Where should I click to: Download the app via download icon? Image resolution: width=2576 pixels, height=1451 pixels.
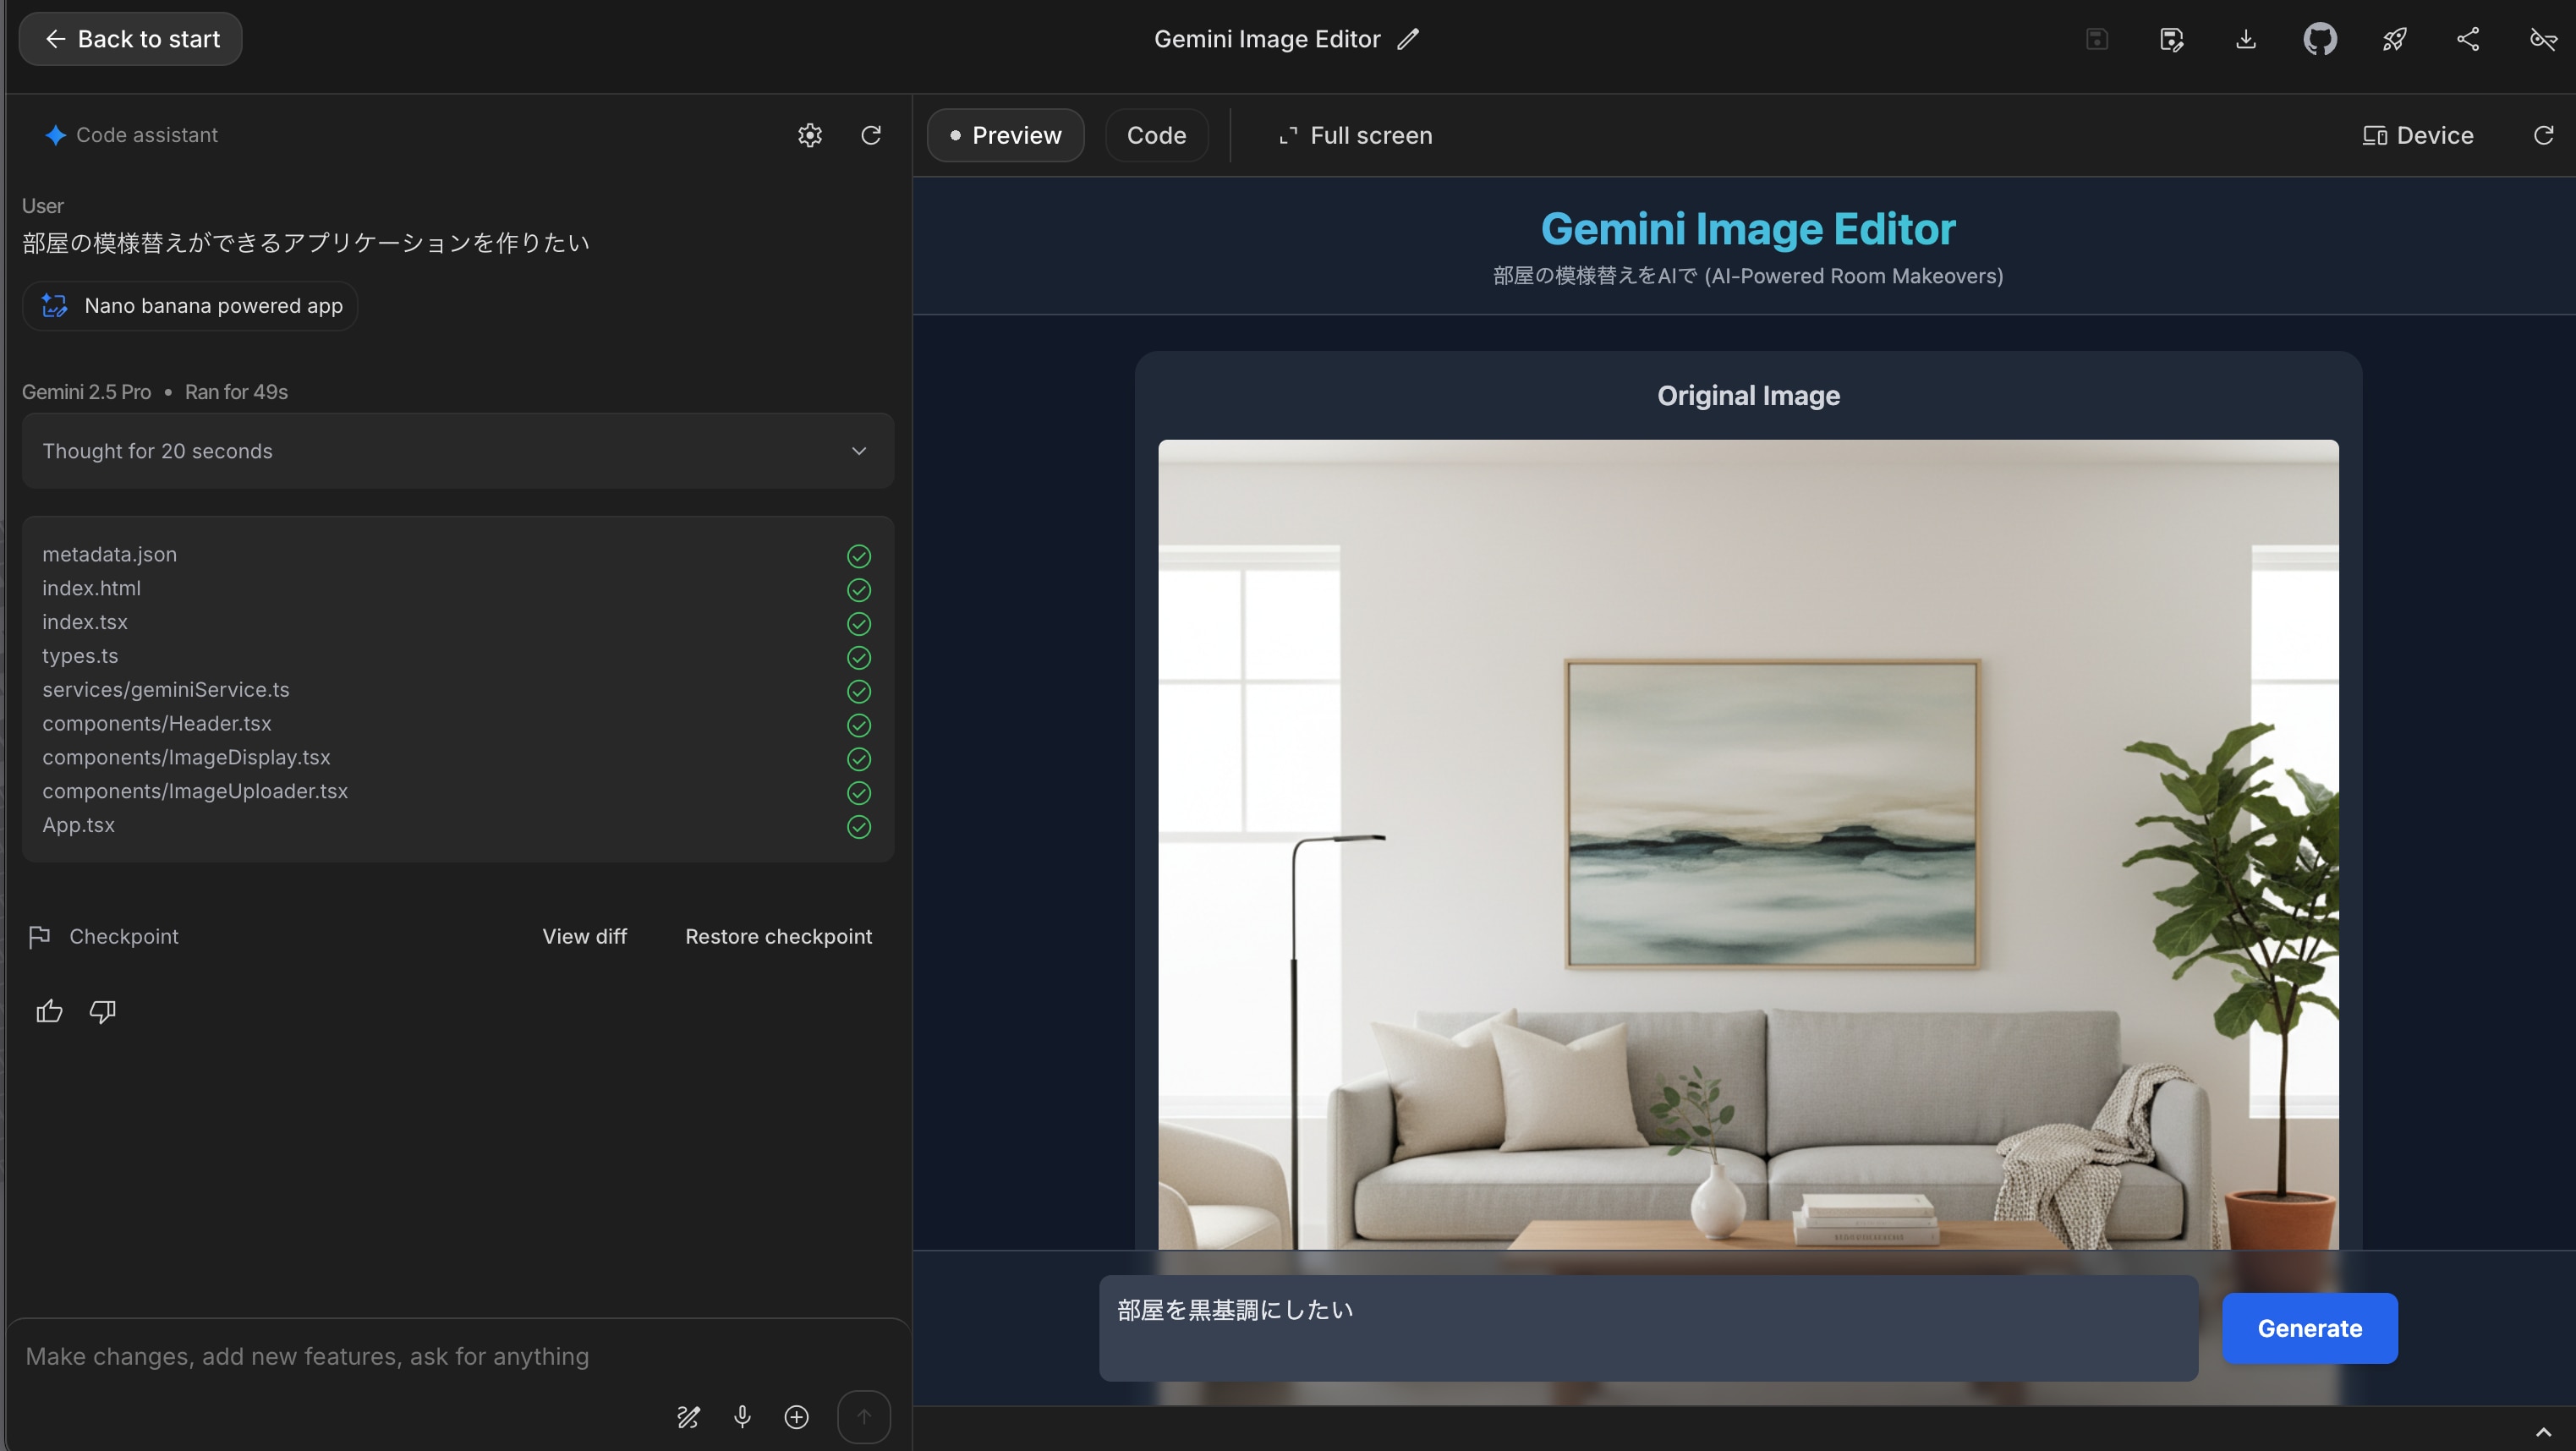pos(2246,39)
